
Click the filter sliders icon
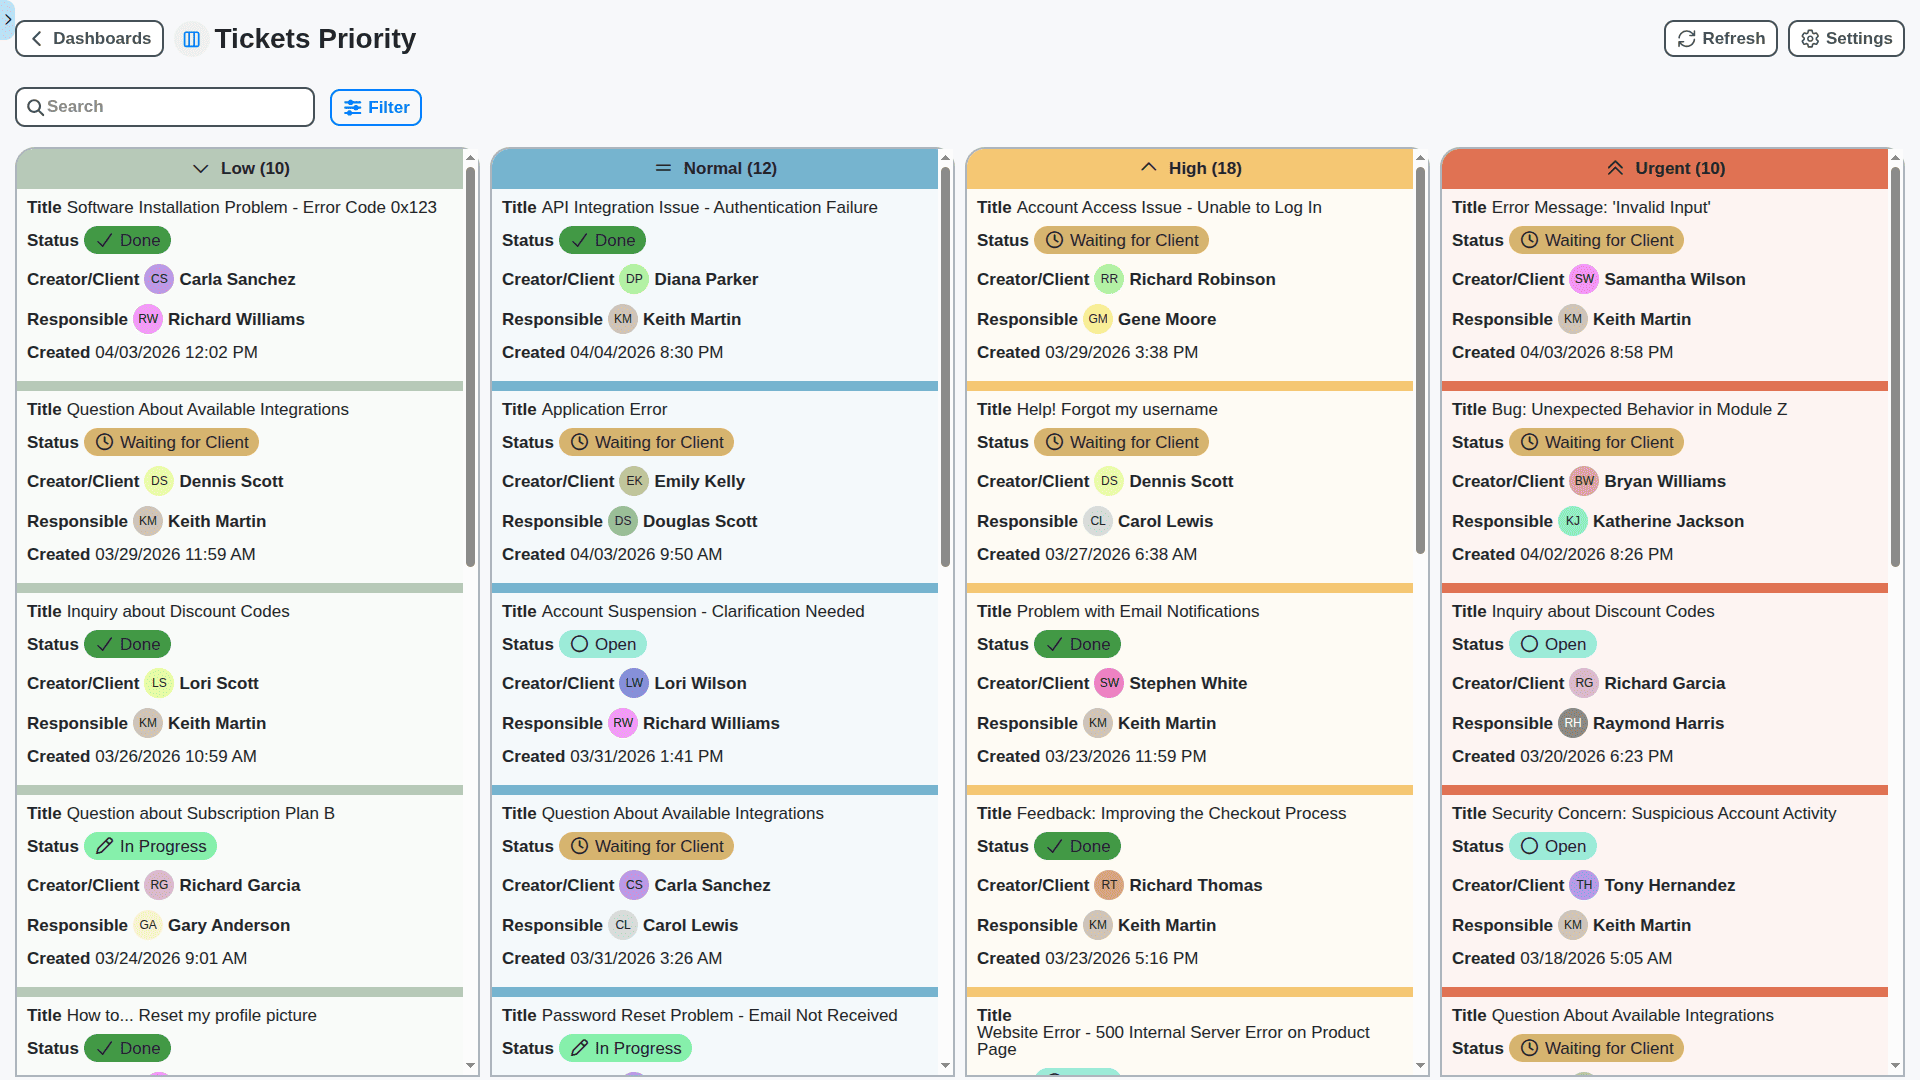point(353,107)
